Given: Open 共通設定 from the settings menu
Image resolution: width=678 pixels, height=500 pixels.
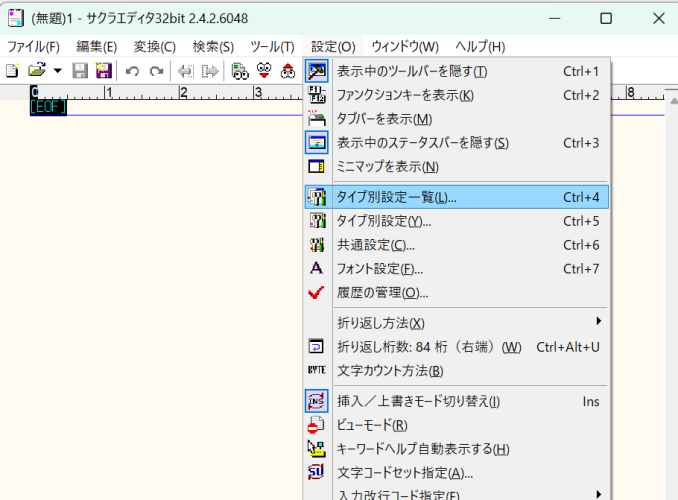Looking at the screenshot, I should 457,245.
